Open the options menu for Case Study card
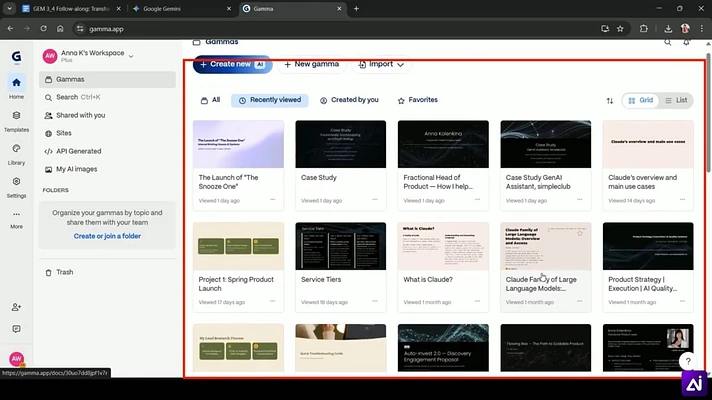 pyautogui.click(x=375, y=199)
